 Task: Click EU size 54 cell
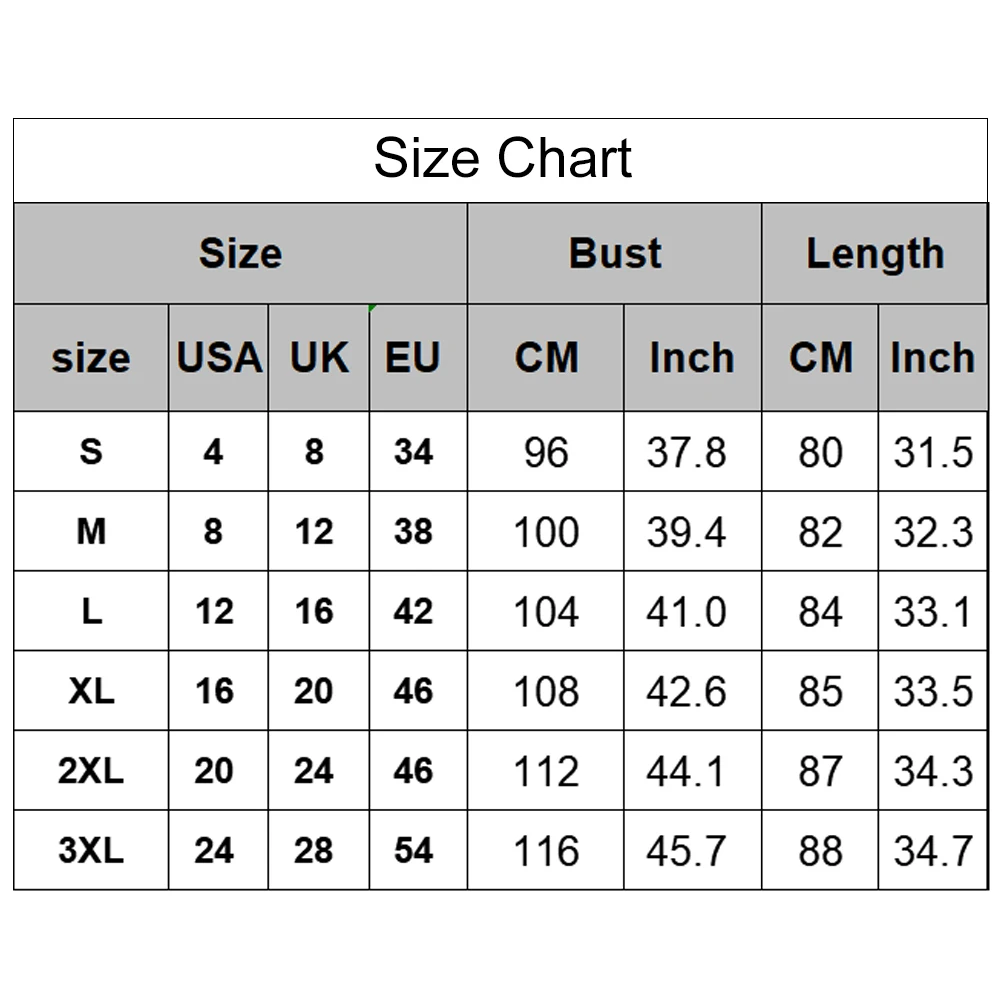click(x=413, y=851)
